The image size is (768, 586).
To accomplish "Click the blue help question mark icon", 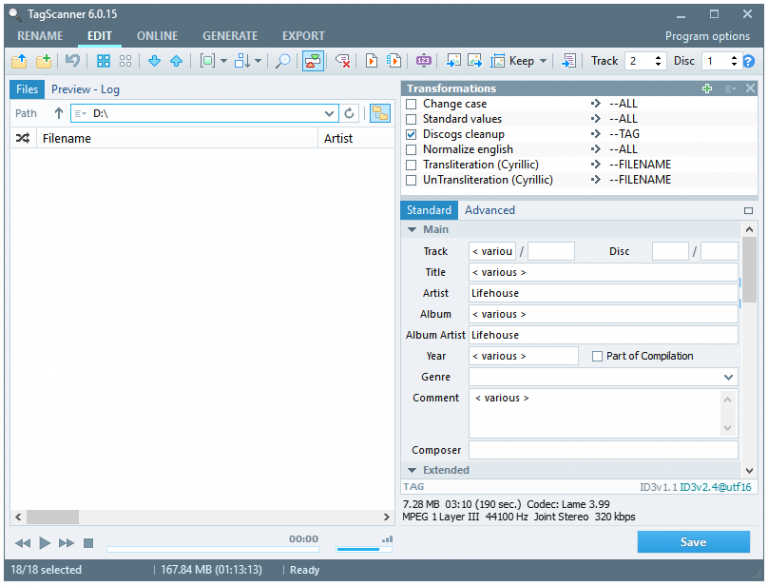I will click(x=748, y=61).
